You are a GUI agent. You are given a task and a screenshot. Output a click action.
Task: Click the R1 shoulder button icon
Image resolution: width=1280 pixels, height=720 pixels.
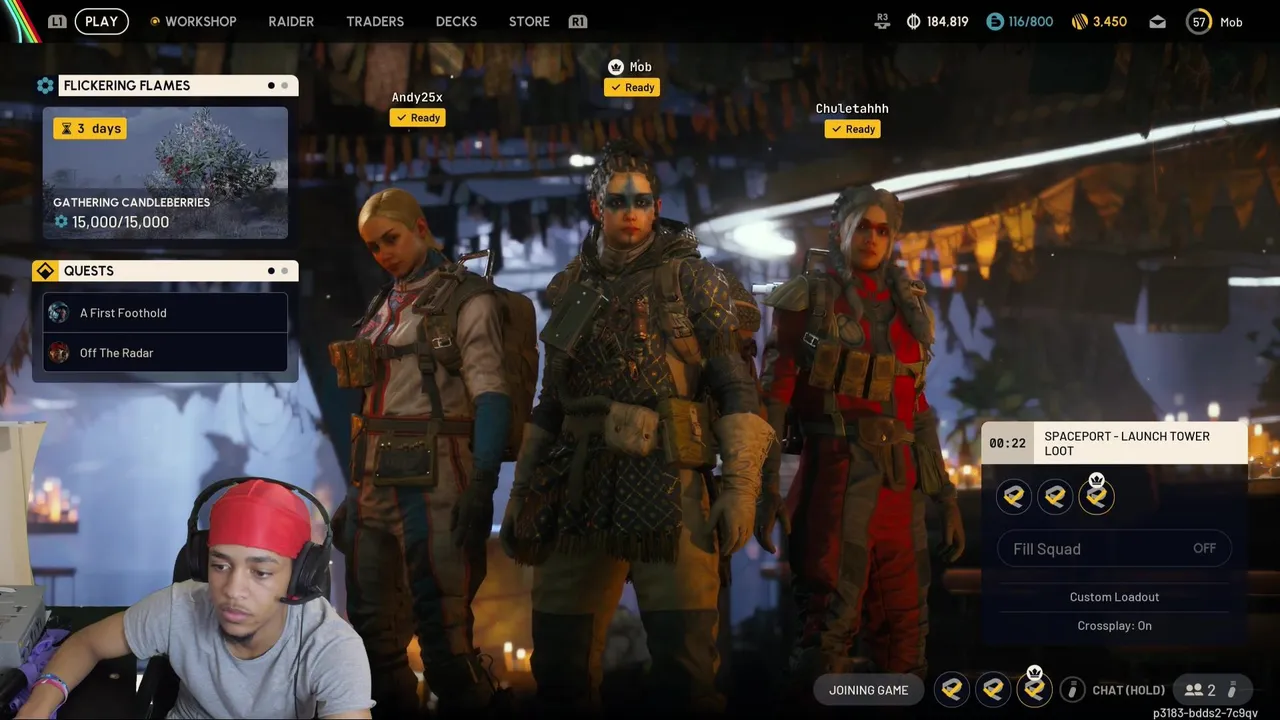577,21
